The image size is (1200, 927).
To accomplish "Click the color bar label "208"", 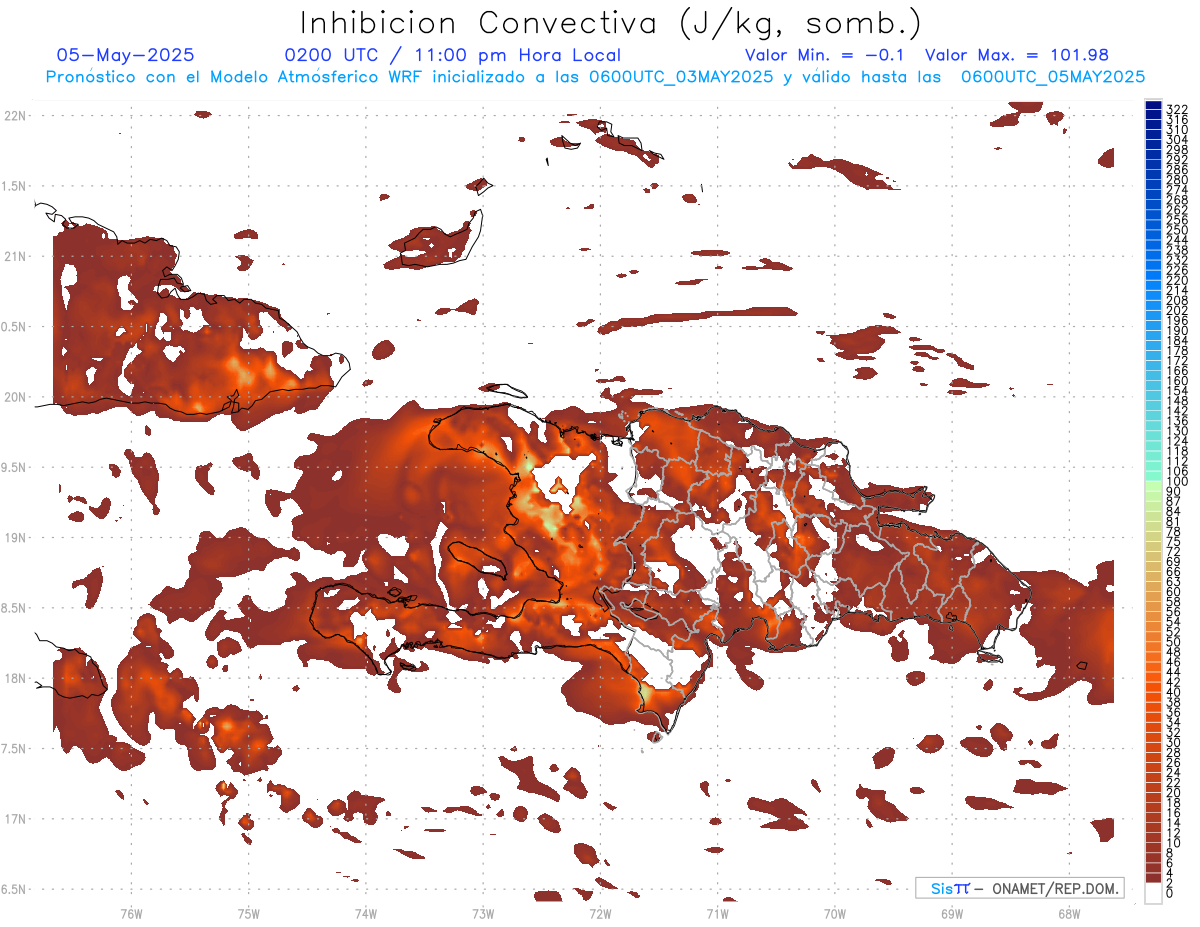I will 1177,300.
